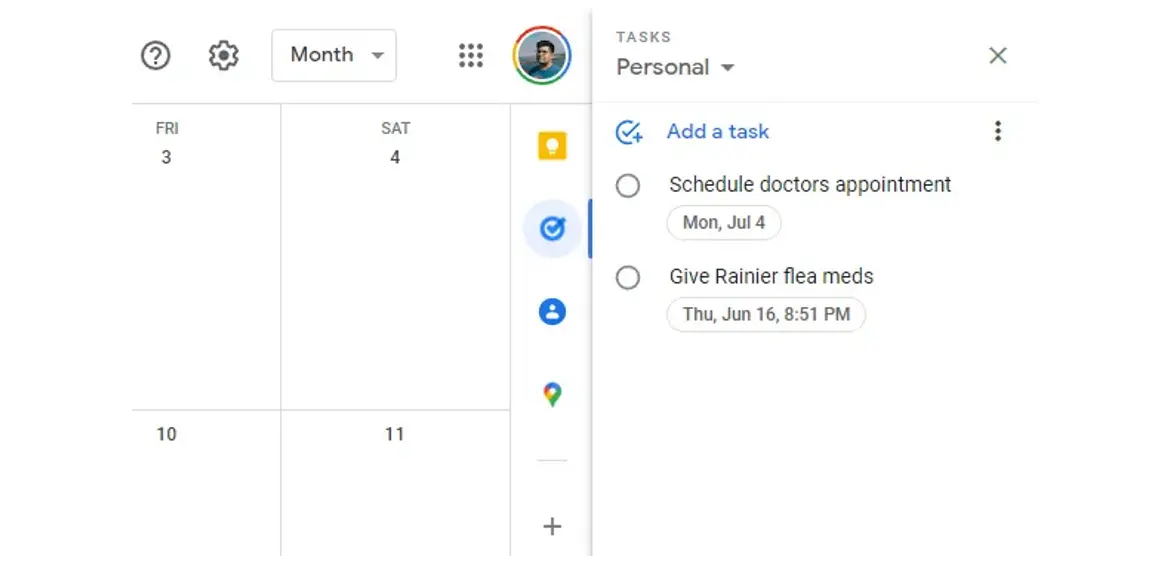This screenshot has width=1176, height=585.
Task: Check off the 'Give Rainier flea meds' task
Action: pos(628,277)
